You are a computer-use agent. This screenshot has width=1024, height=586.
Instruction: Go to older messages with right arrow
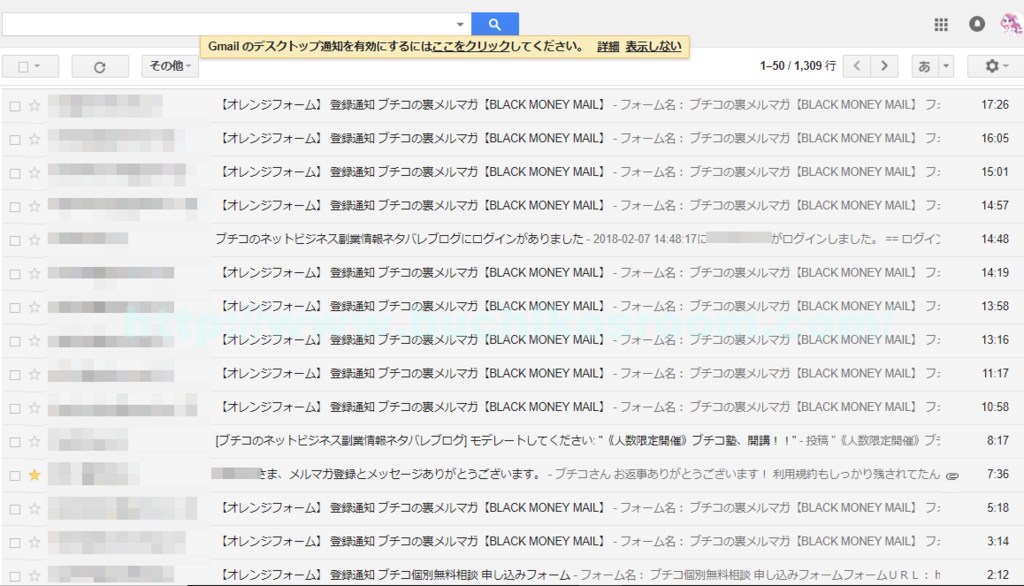pyautogui.click(x=884, y=66)
